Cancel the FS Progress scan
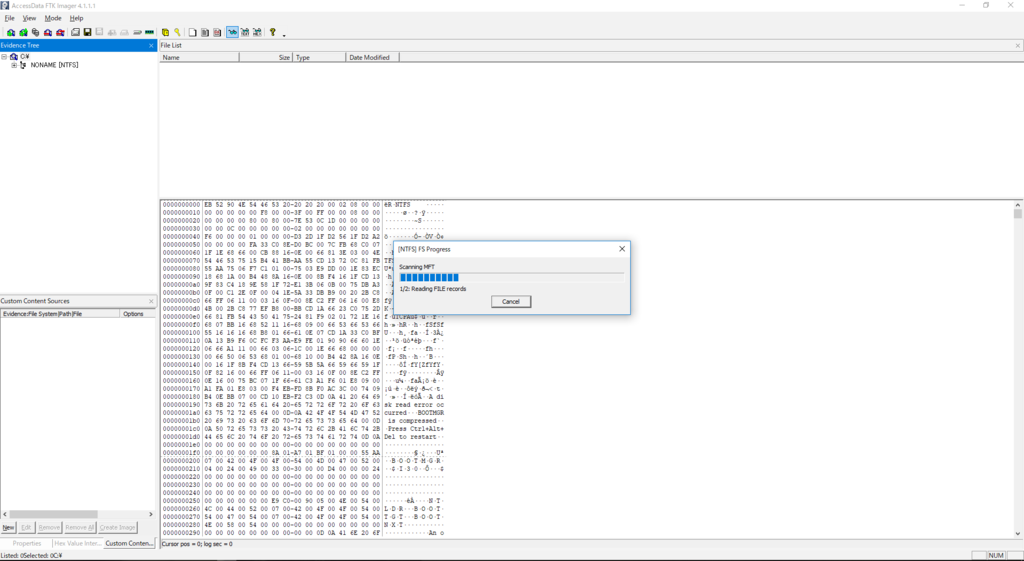1024x561 pixels. coord(511,302)
